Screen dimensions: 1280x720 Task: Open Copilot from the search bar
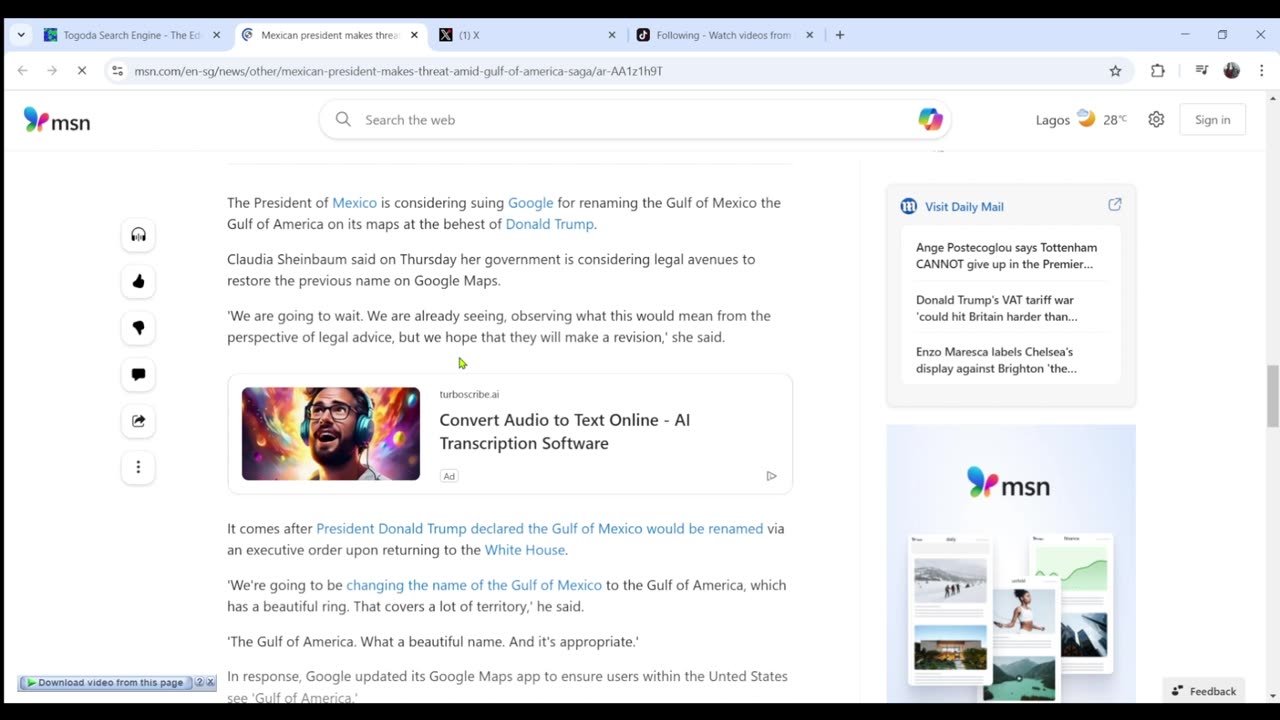tap(930, 120)
